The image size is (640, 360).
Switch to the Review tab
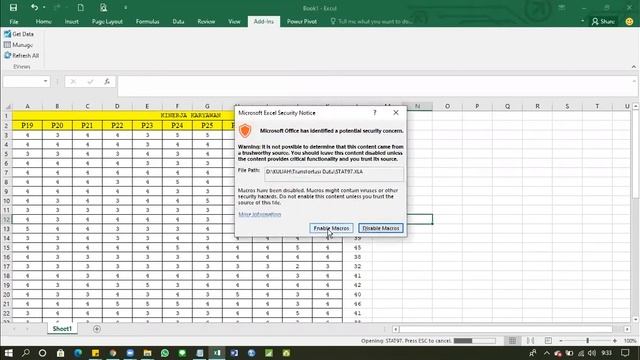(x=206, y=21)
